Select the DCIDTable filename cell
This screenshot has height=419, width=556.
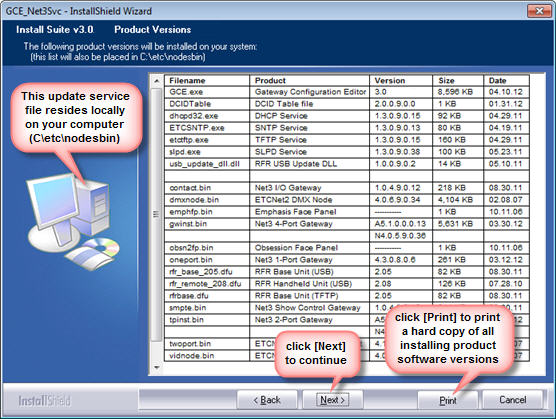pyautogui.click(x=207, y=104)
